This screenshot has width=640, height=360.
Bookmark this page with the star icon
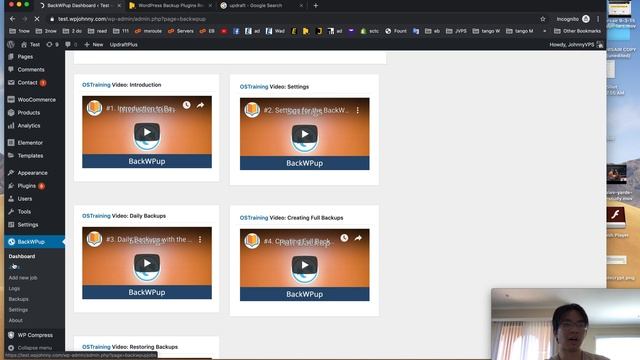pos(542,19)
